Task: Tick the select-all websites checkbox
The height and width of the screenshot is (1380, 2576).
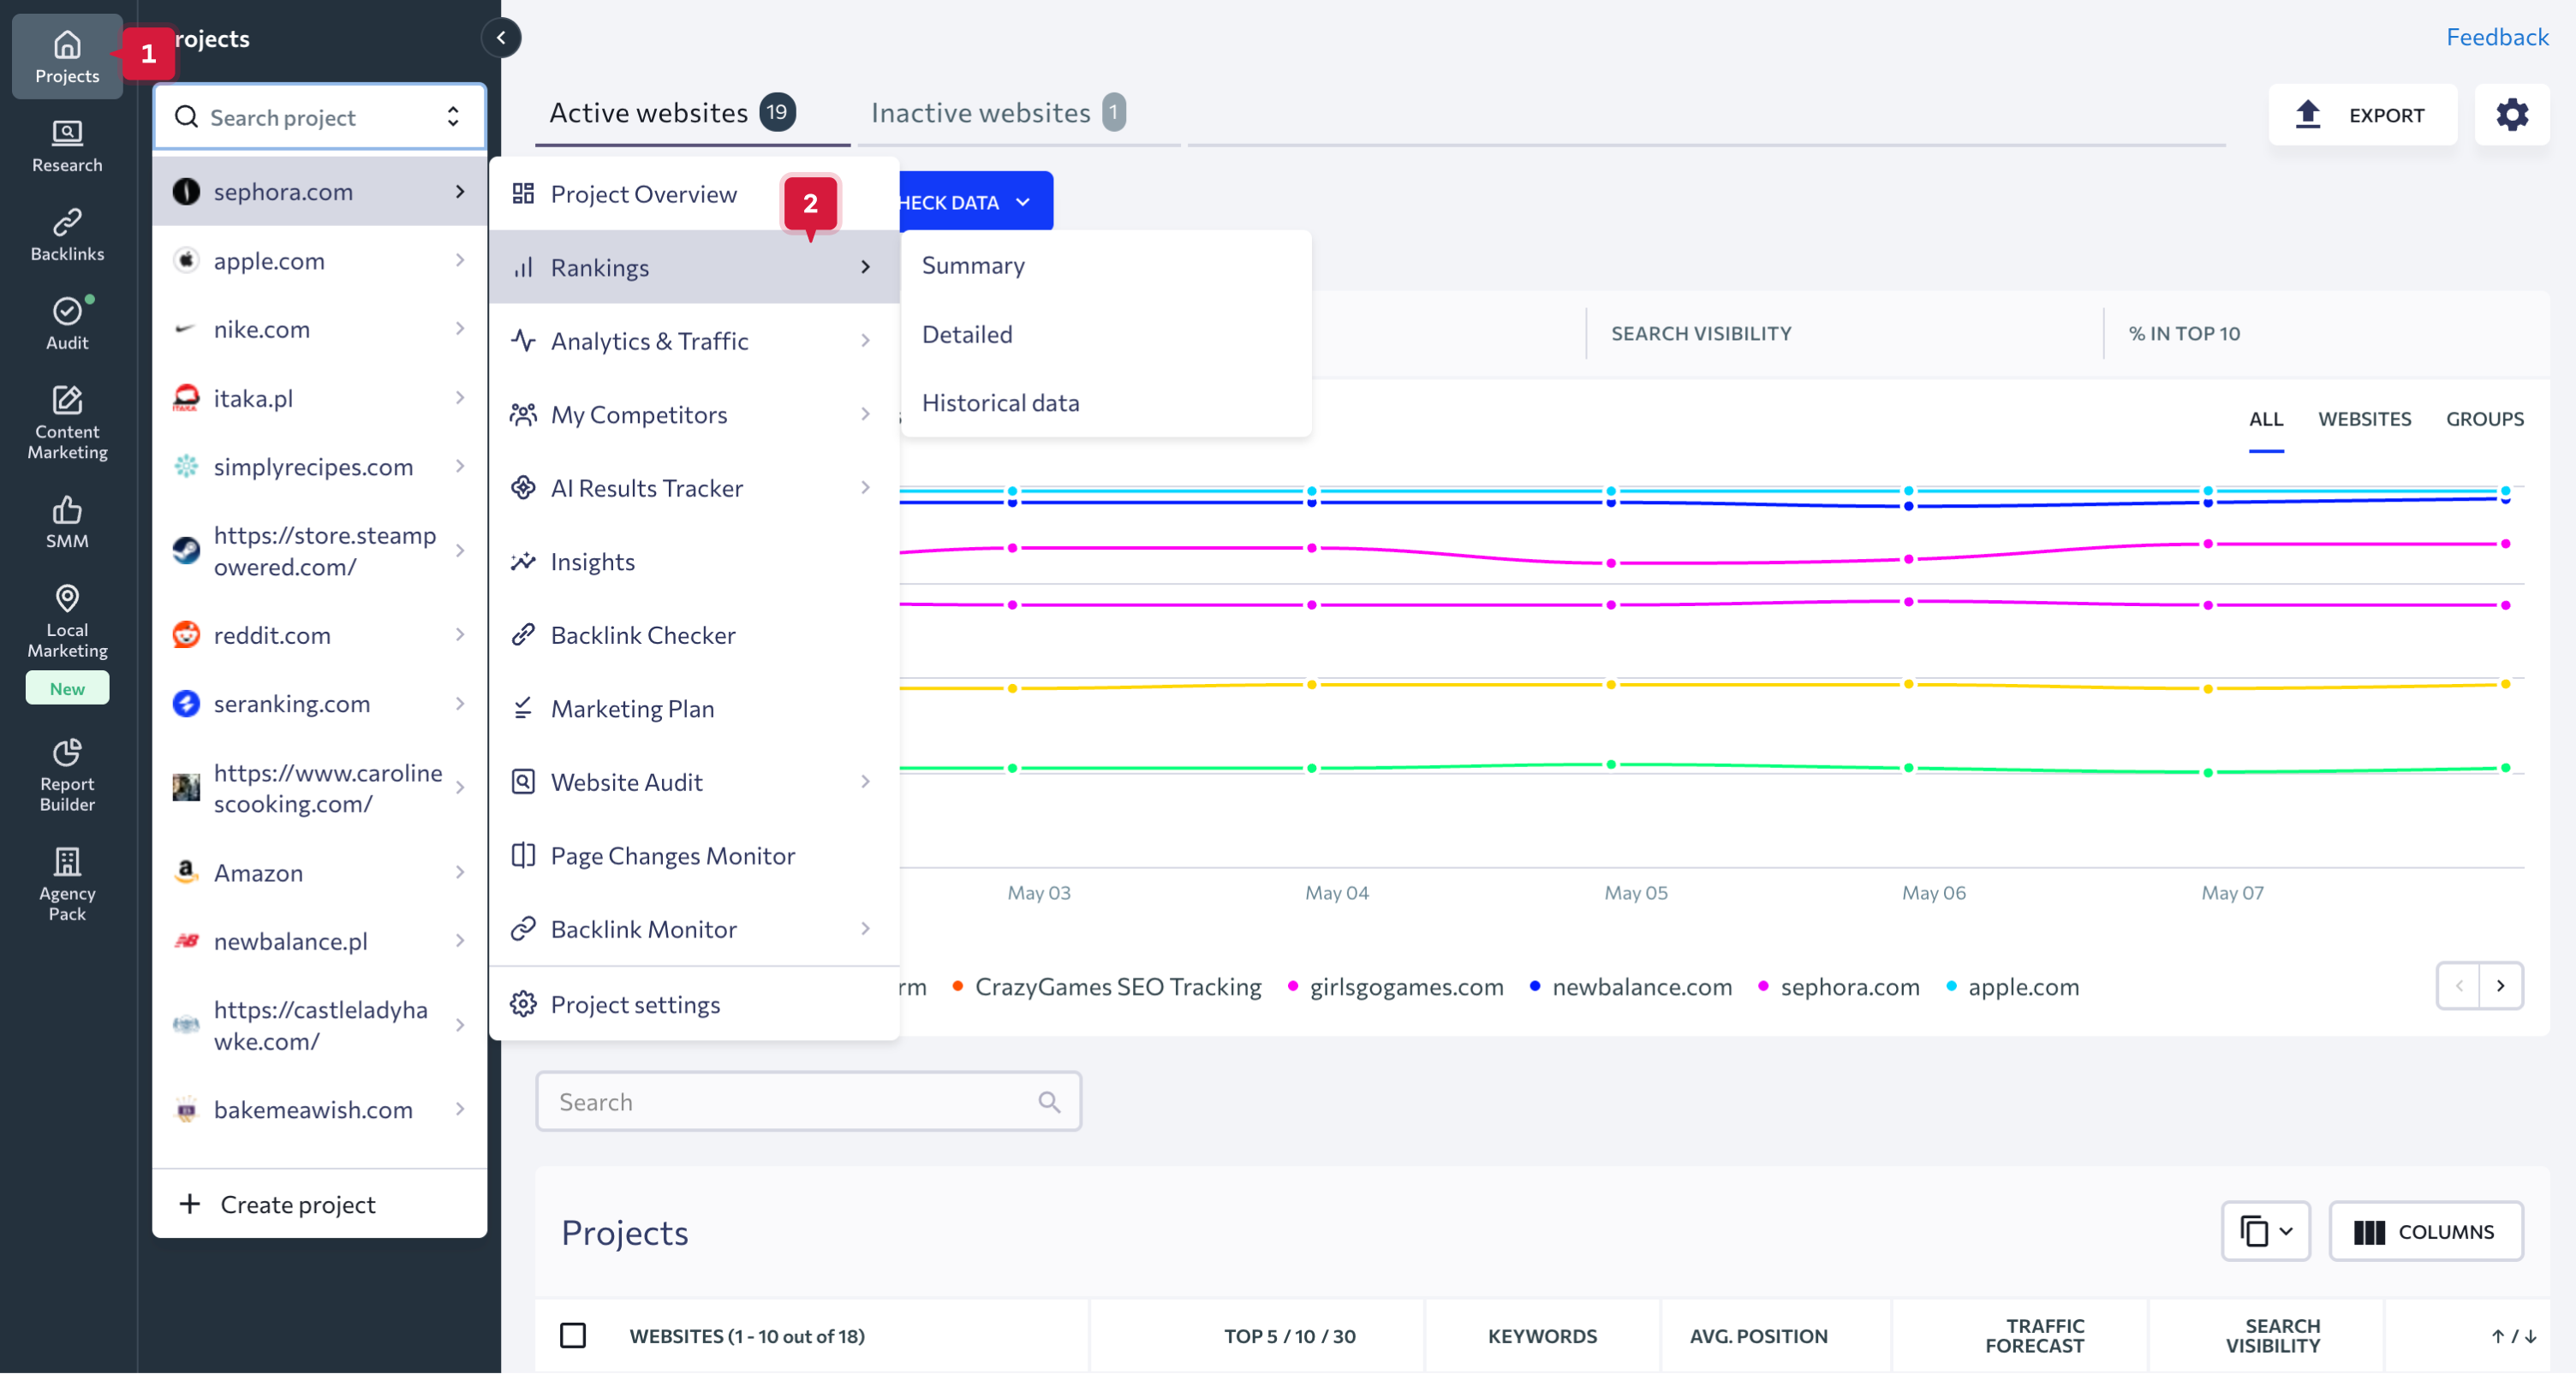Action: [573, 1335]
